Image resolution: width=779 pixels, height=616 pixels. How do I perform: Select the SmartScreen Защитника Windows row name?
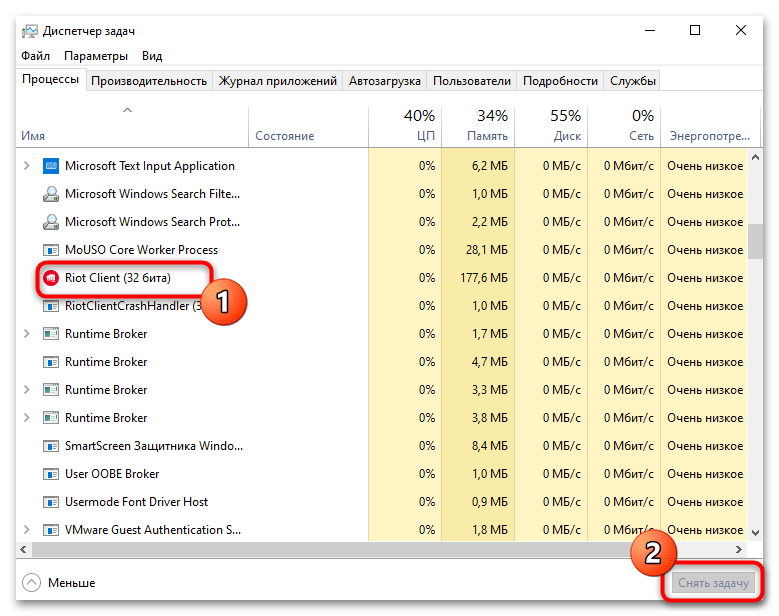[154, 446]
